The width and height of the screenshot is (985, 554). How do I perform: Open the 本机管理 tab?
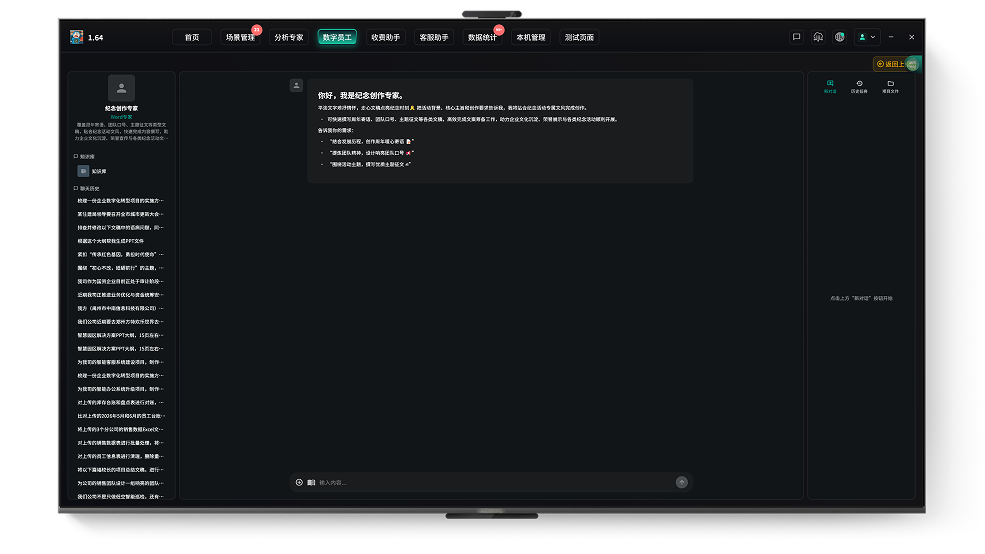click(x=531, y=38)
